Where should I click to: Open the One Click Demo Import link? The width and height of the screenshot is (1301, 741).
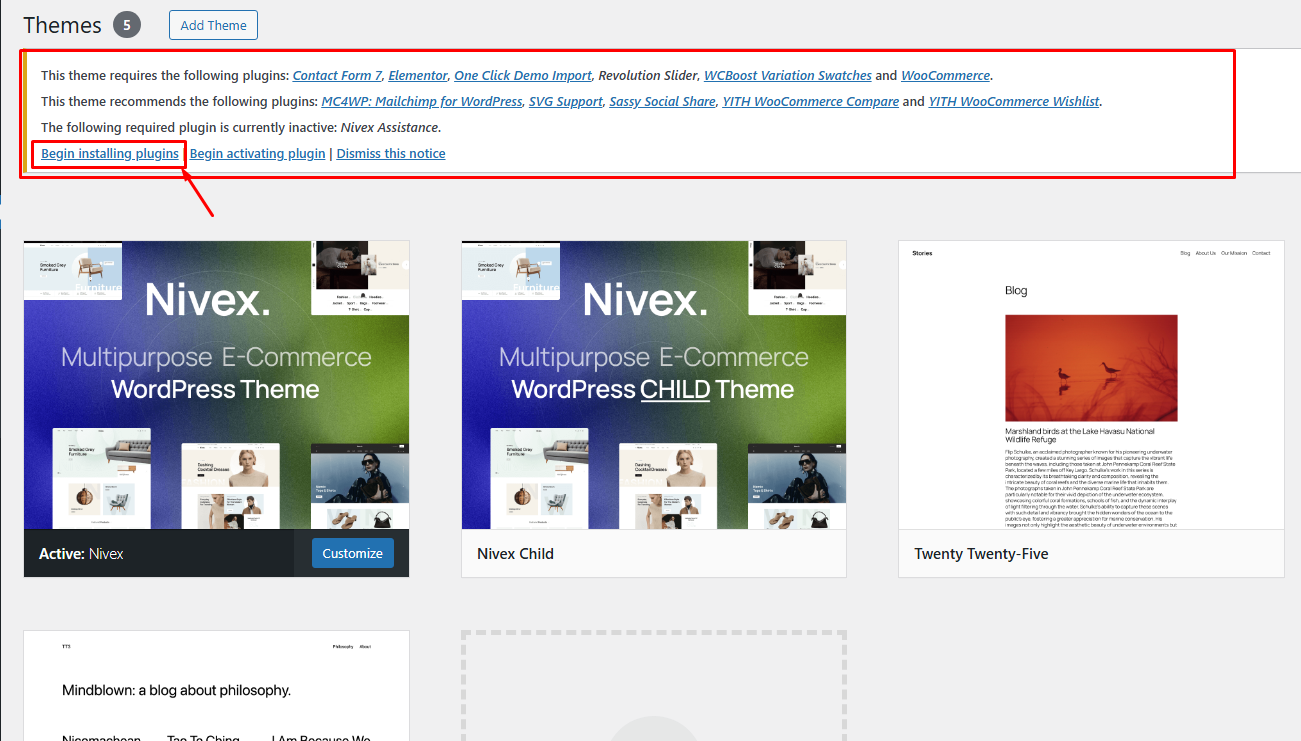523,75
